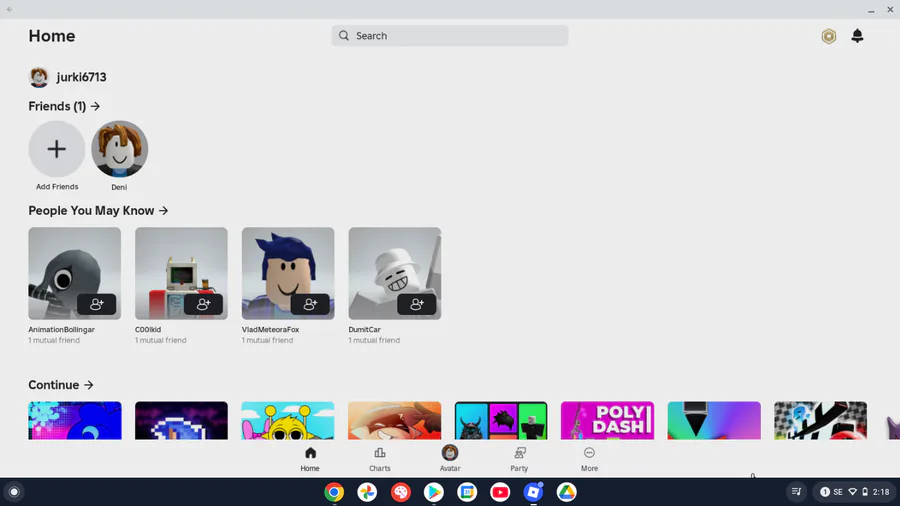Screen dimensions: 900x506
Task: Switch to the Party tab
Action: click(519, 459)
